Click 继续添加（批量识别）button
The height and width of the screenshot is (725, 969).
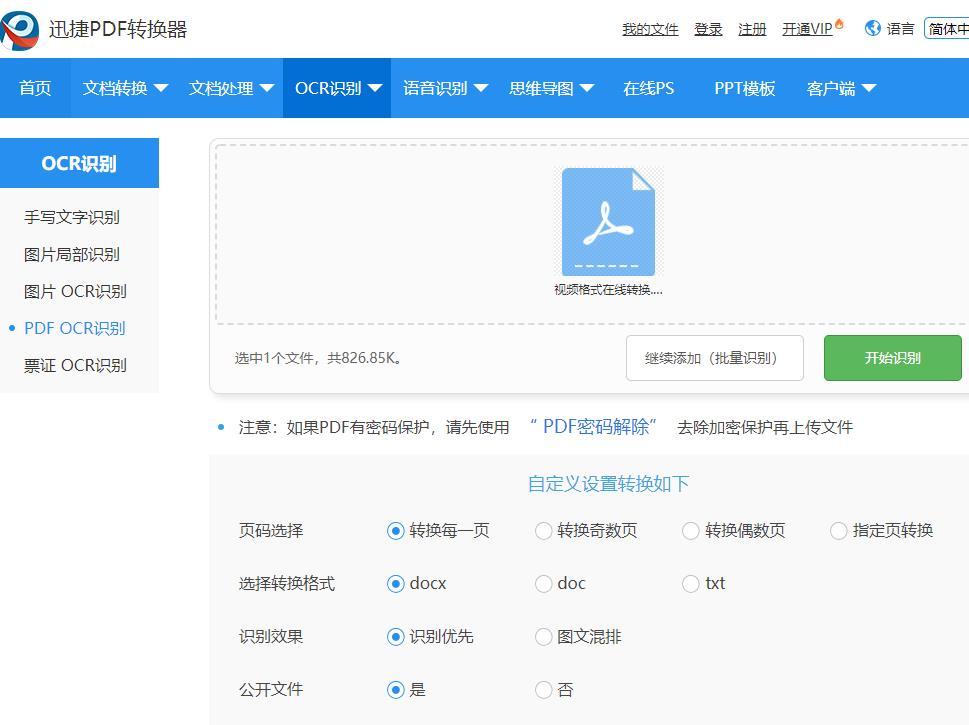(714, 358)
